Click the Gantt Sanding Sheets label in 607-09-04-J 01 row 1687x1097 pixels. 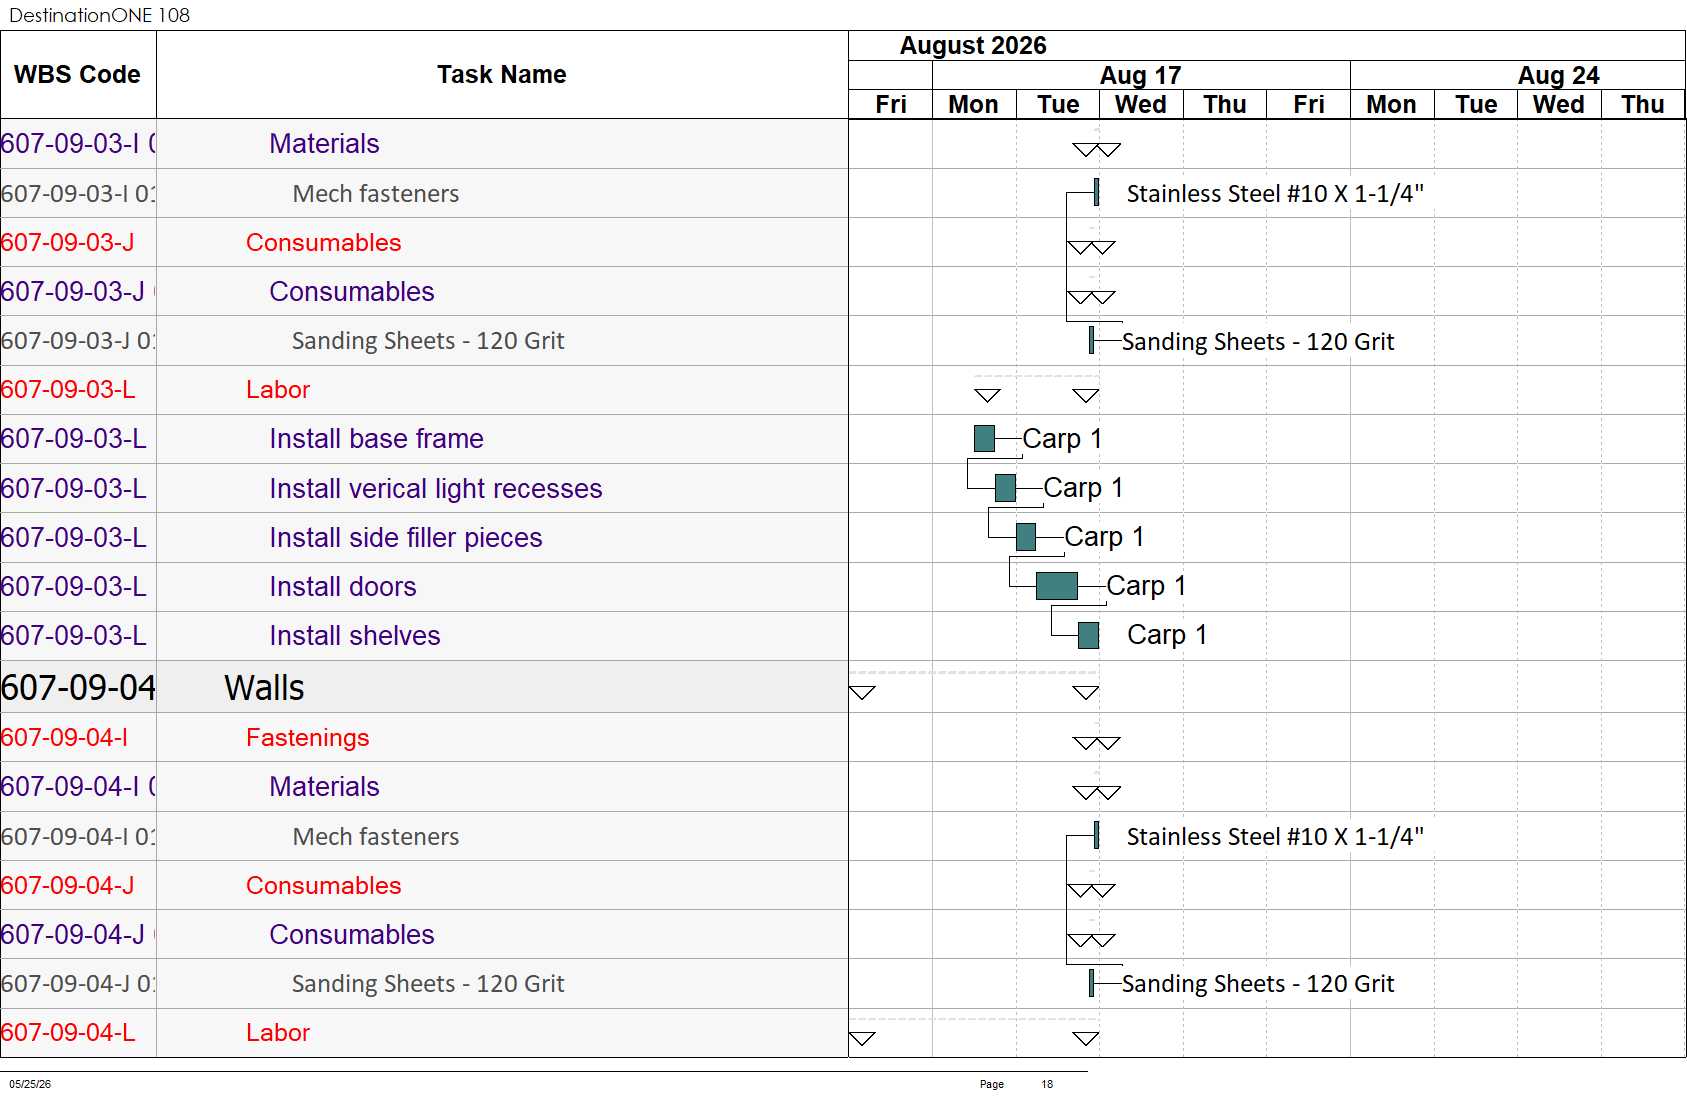[x=1258, y=984]
